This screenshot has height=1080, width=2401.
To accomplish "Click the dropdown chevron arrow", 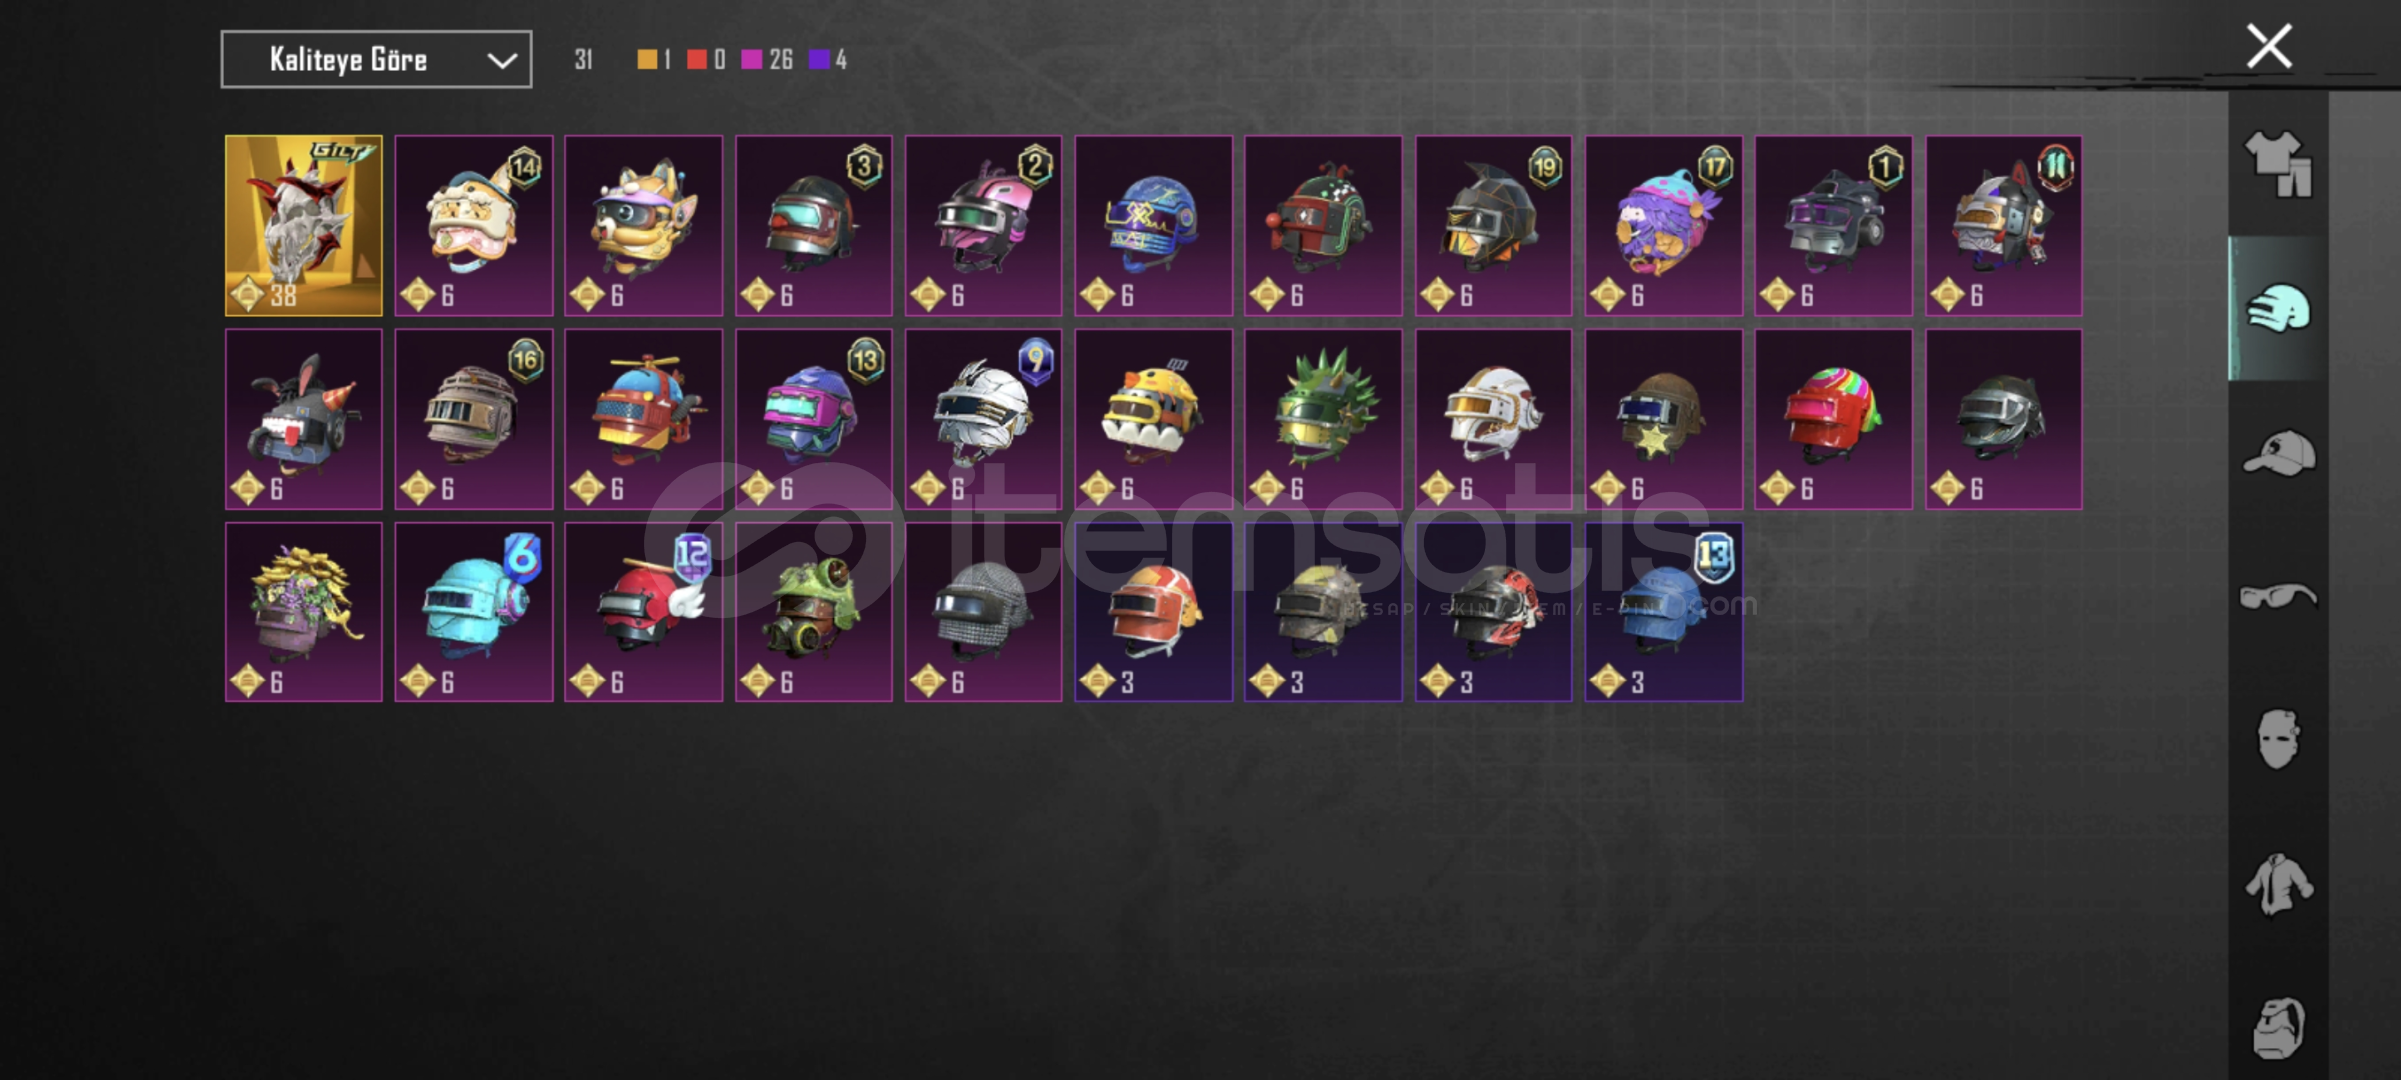I will [502, 61].
